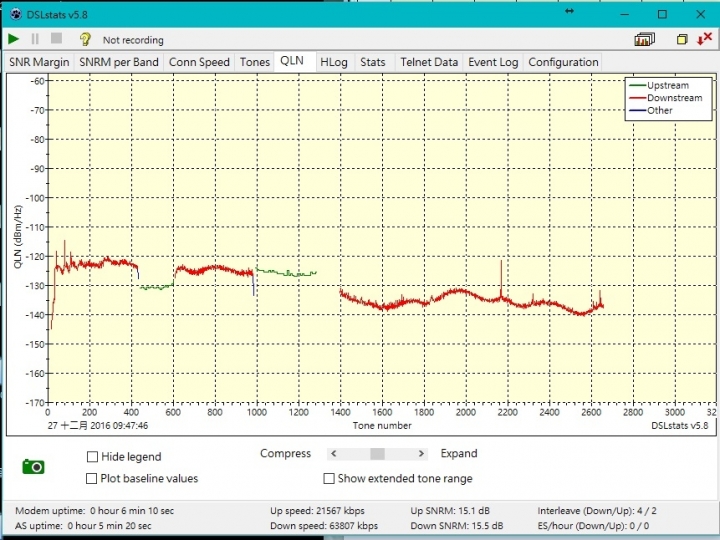Screen dimensions: 720x540
Task: Switch to the HLog tab
Action: 334,62
